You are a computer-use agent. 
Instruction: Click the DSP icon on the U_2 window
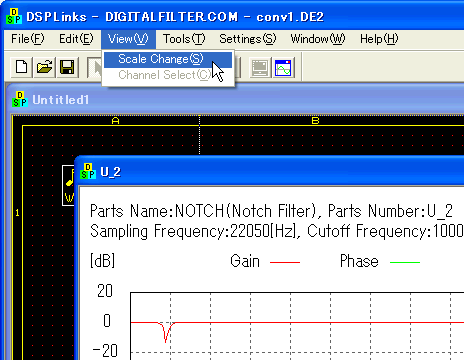tap(88, 171)
